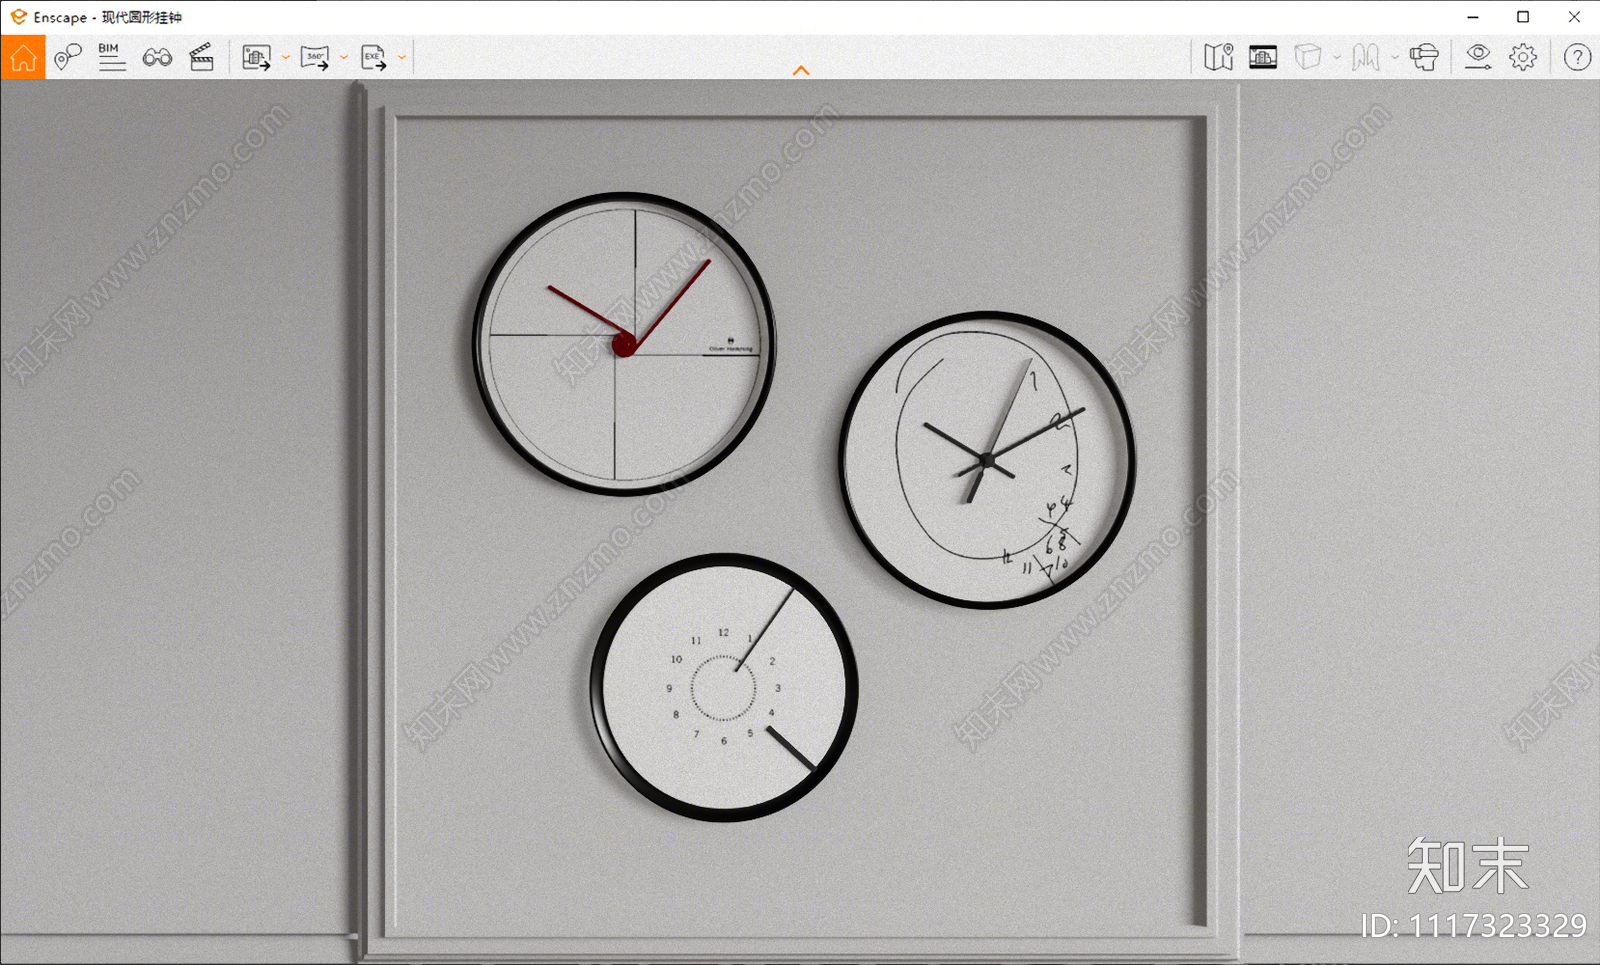Viewport: 1600px width, 965px height.
Task: Minimize the Enscape window
Action: click(x=1473, y=17)
